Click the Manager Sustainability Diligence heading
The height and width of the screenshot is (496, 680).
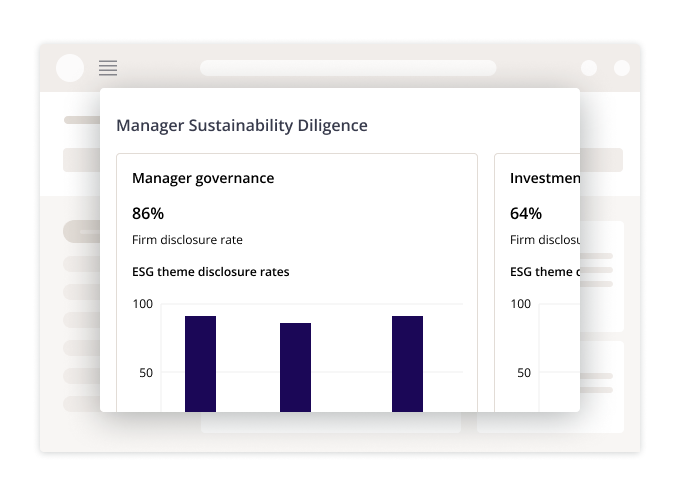242,125
